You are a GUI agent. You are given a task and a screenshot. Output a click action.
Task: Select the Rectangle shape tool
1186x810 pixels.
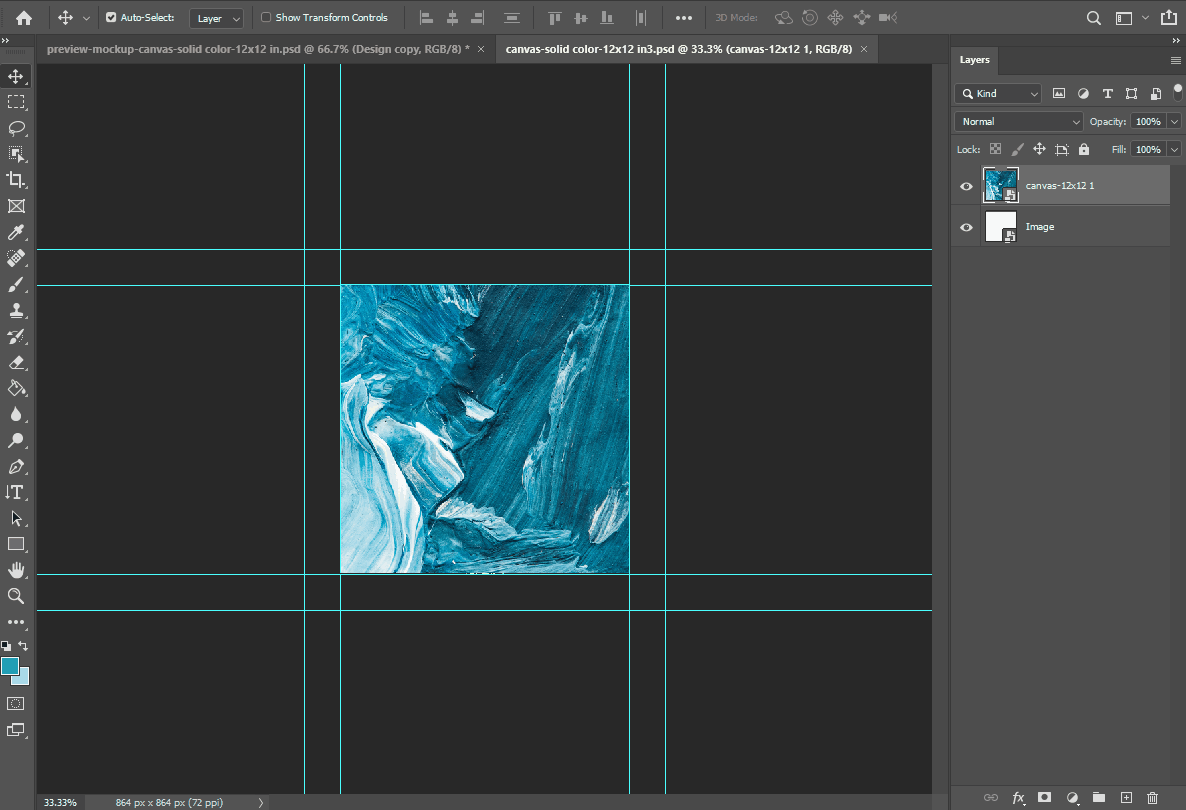tap(16, 545)
